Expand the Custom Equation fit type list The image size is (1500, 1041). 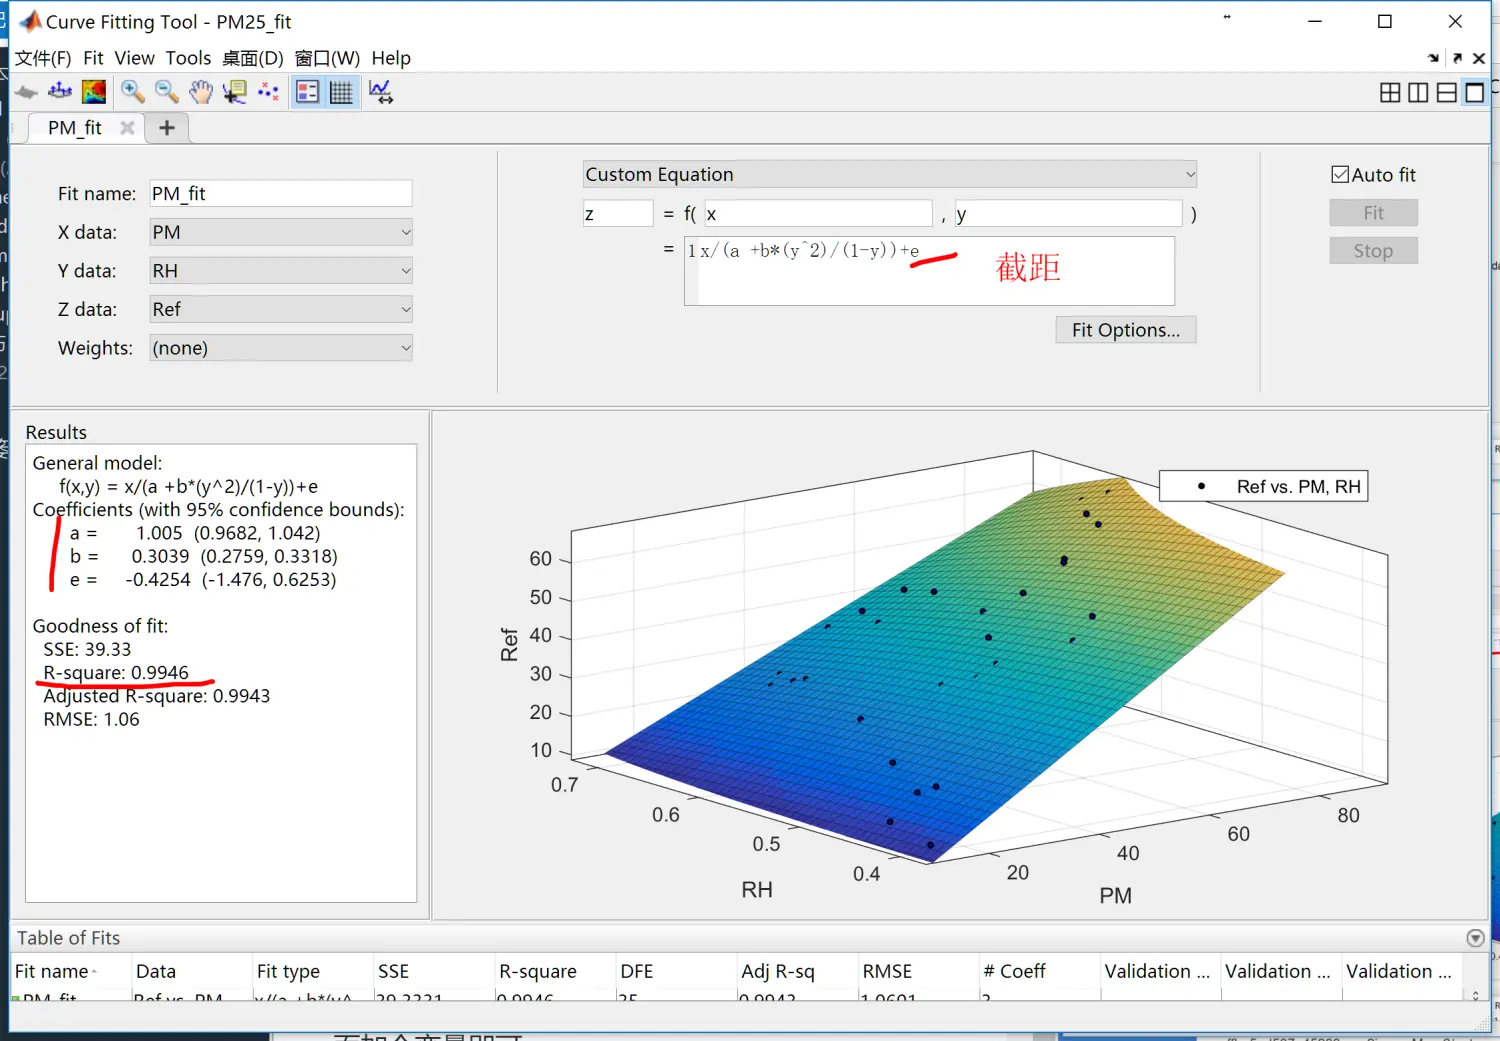890,174
